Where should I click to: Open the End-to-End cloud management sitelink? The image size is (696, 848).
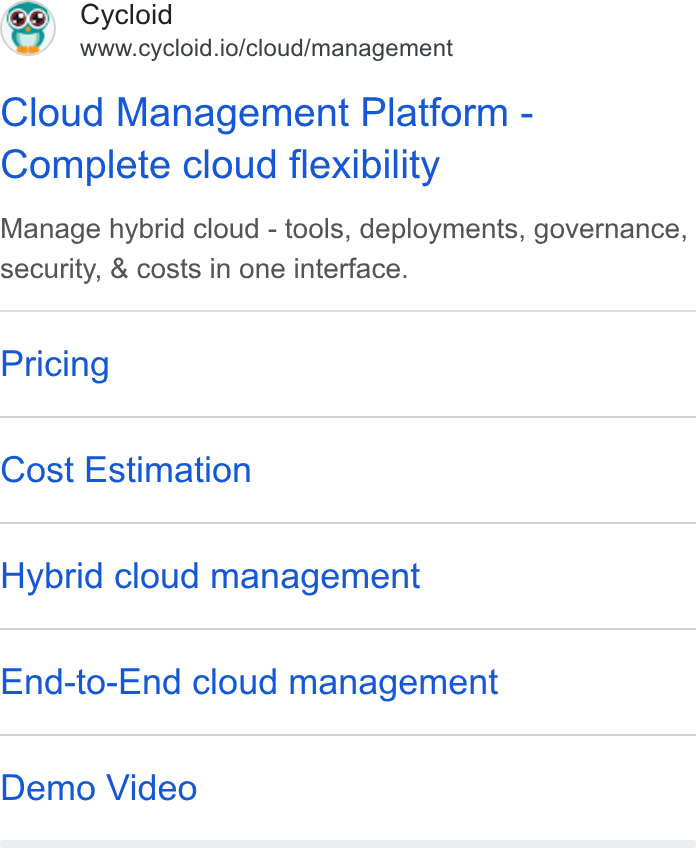click(249, 682)
